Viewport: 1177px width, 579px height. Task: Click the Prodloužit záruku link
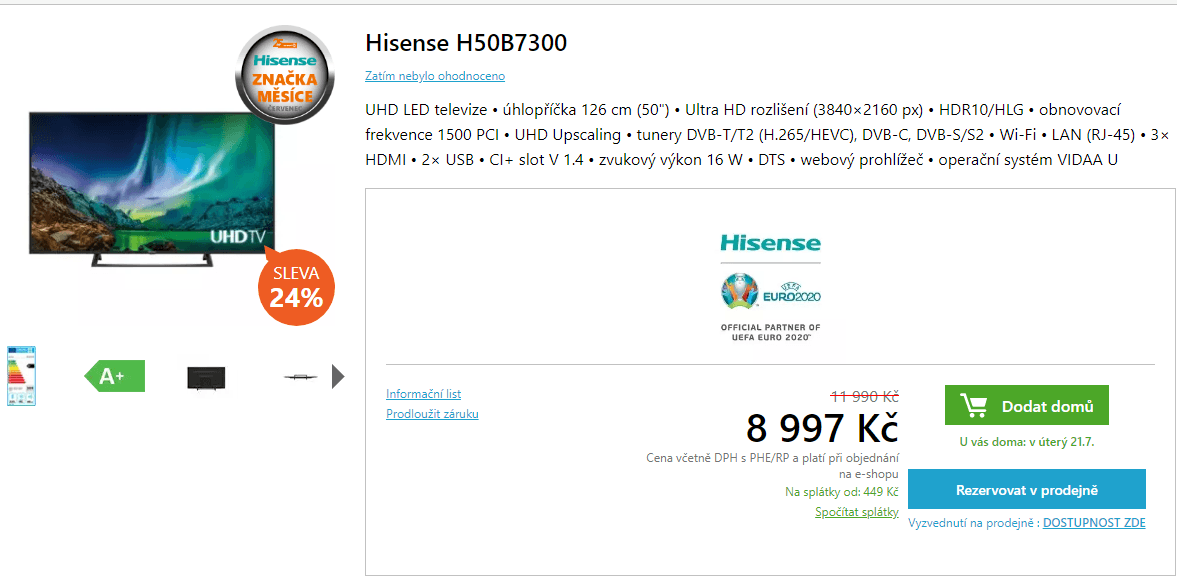432,414
